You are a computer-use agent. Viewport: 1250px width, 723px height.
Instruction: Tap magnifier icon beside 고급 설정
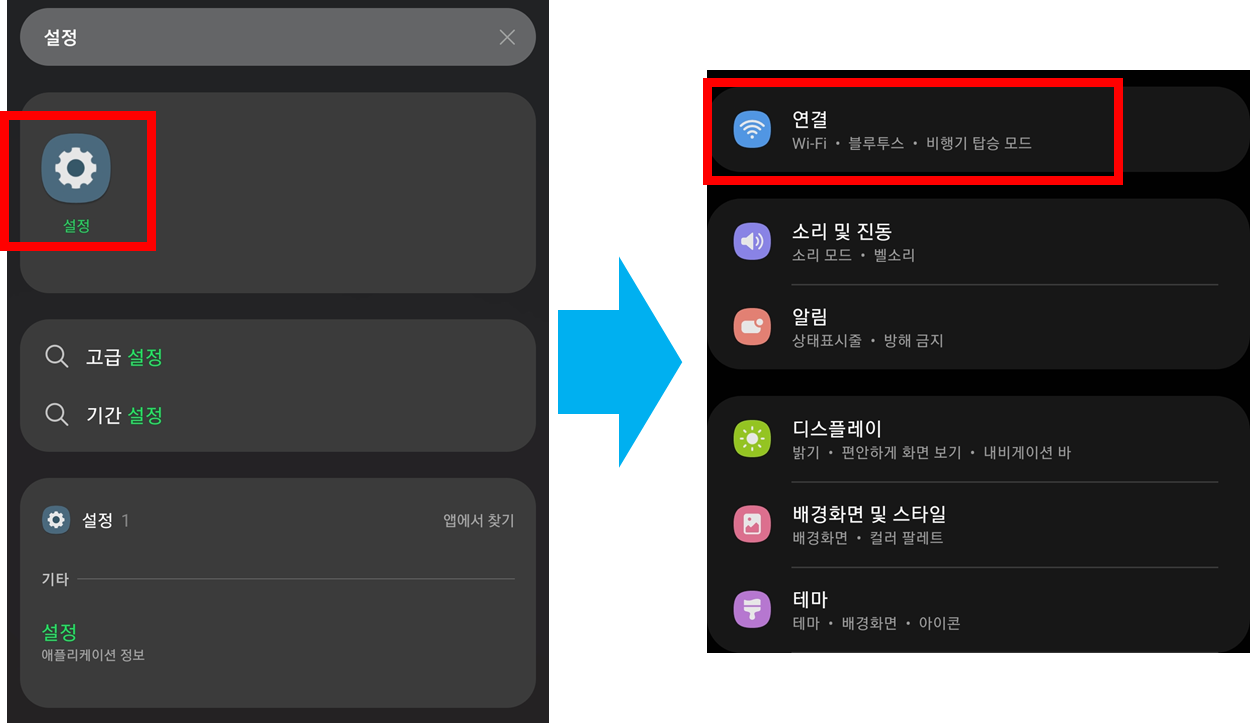click(57, 356)
